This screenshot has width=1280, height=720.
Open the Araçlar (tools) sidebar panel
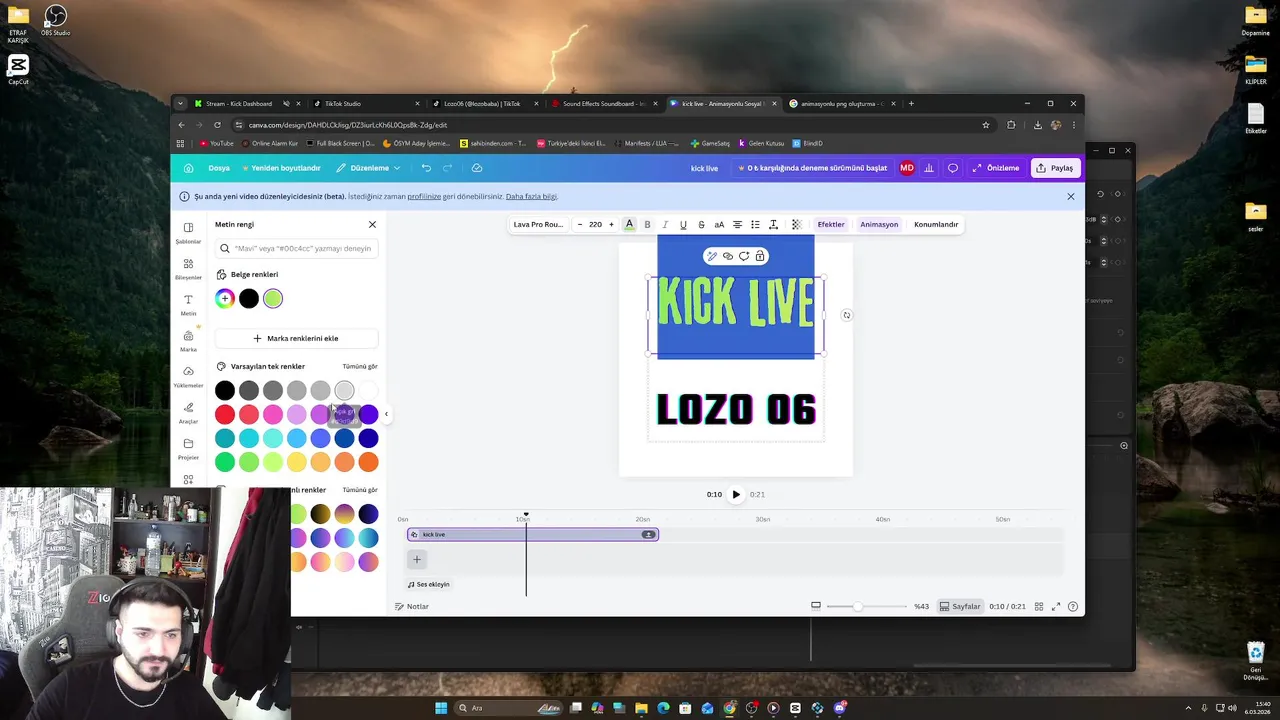(x=188, y=413)
